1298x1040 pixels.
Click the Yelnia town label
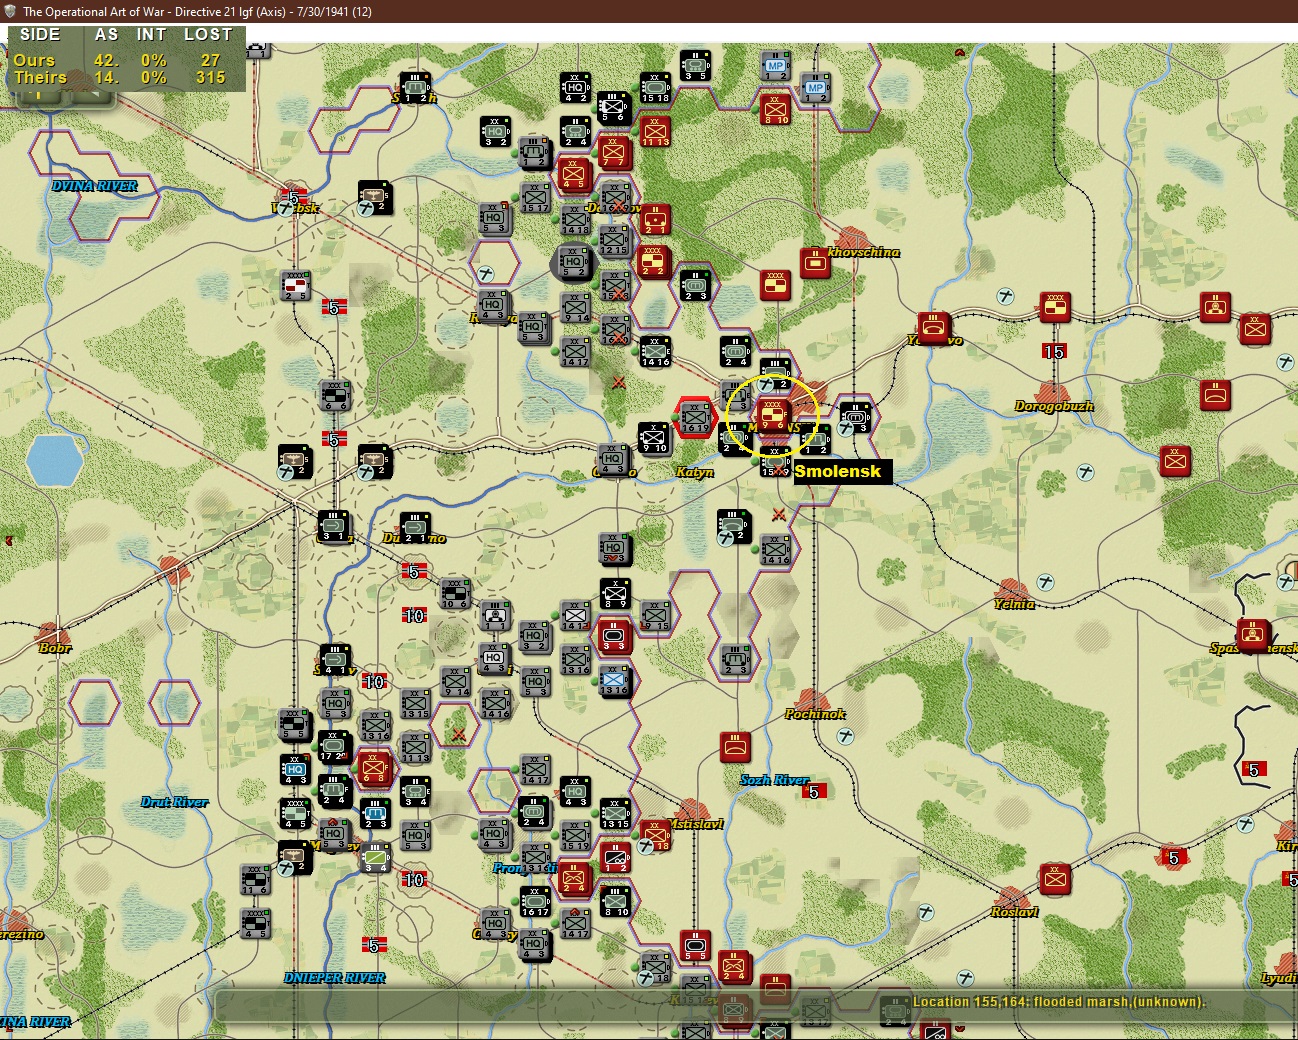click(x=1014, y=604)
